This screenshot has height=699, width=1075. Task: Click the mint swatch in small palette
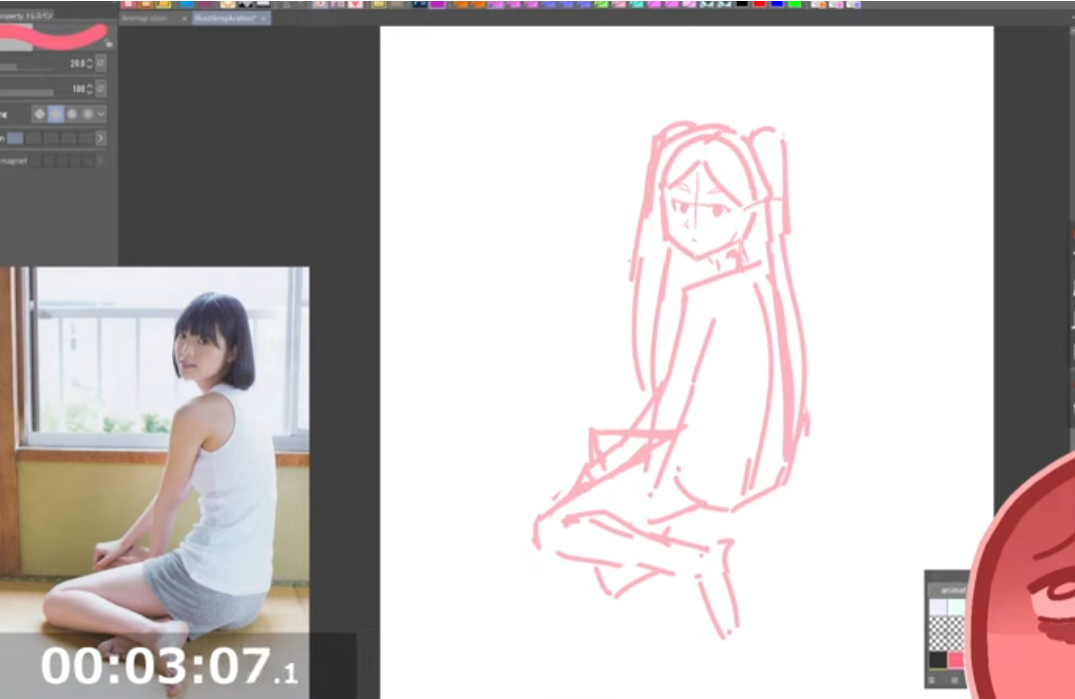tap(956, 607)
